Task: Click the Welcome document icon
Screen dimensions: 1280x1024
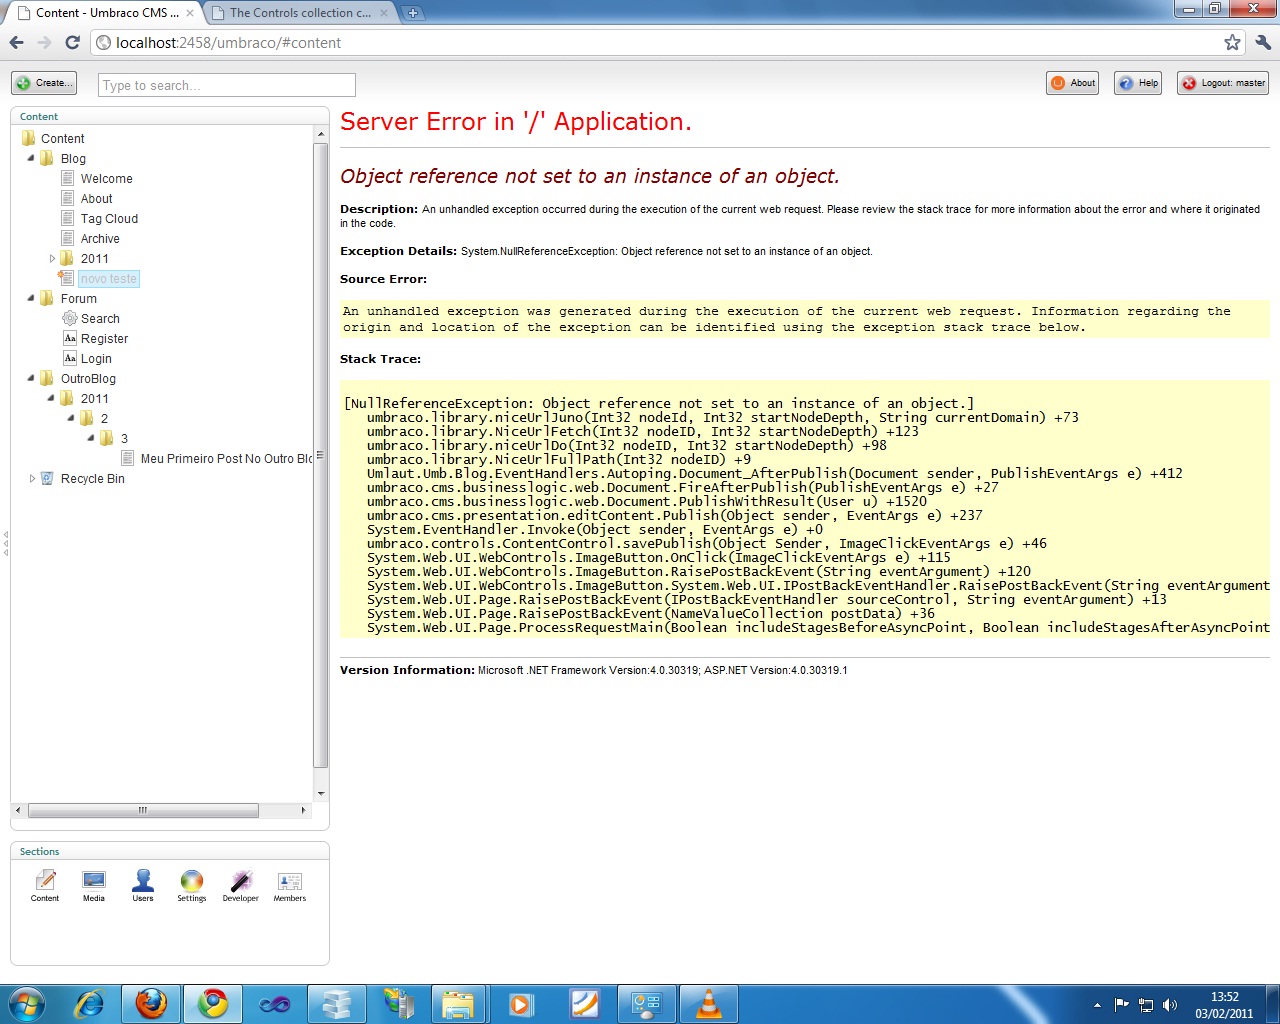Action: pyautogui.click(x=68, y=178)
